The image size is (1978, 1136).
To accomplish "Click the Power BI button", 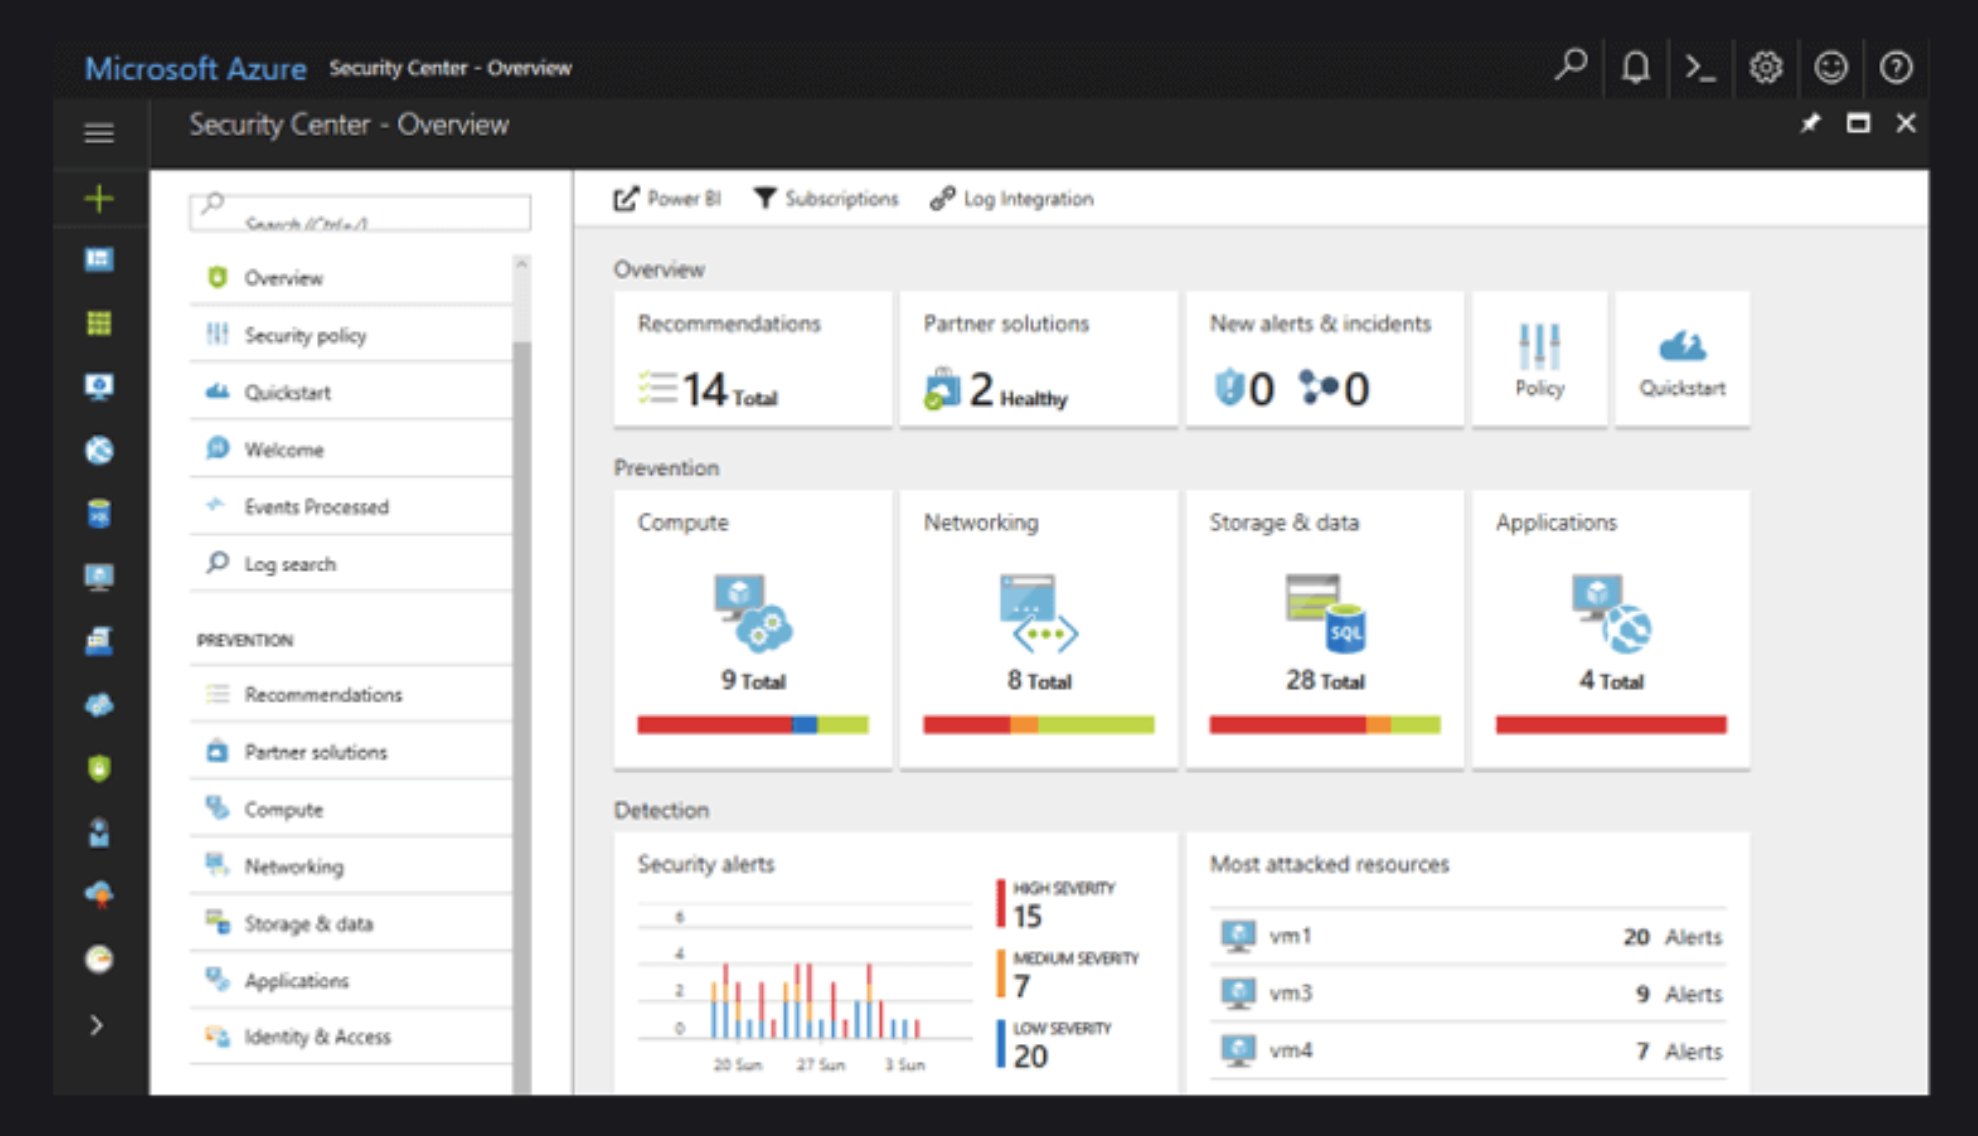I will click(x=667, y=199).
